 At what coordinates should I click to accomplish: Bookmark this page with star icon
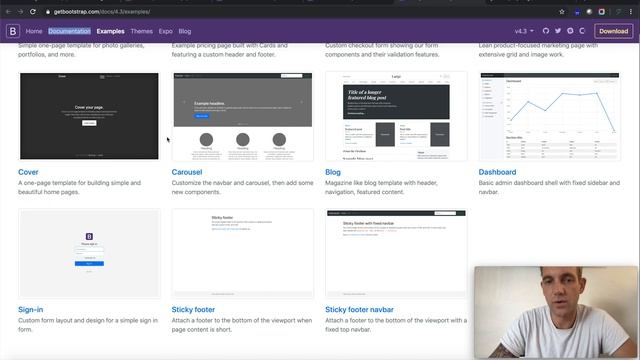[562, 12]
